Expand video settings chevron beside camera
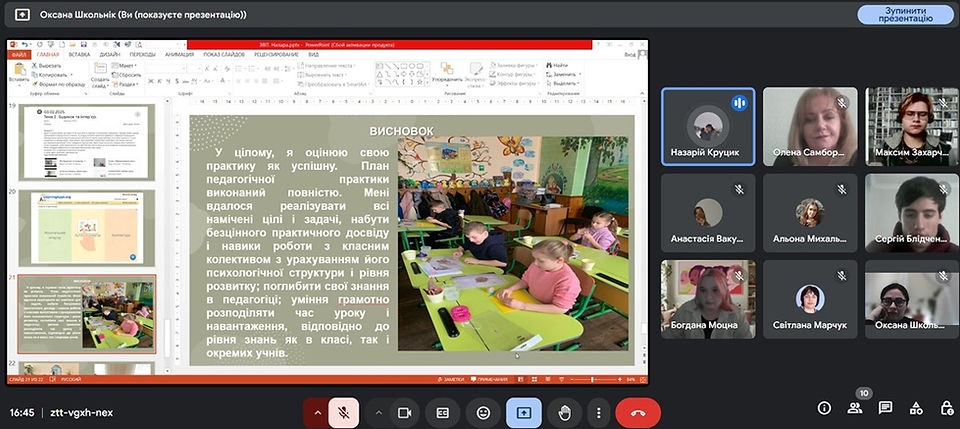This screenshot has height=429, width=960. pos(378,412)
